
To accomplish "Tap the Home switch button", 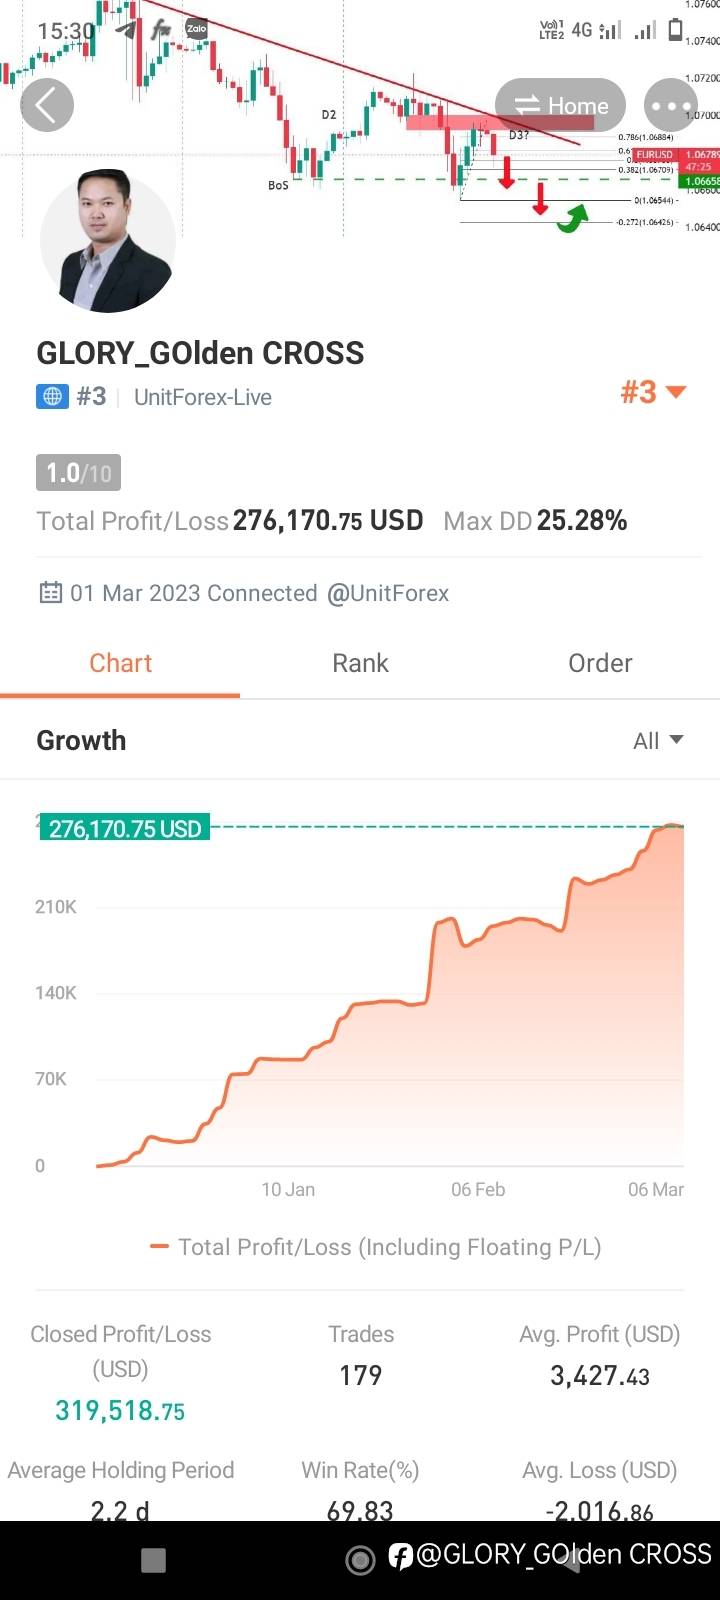I will [560, 105].
